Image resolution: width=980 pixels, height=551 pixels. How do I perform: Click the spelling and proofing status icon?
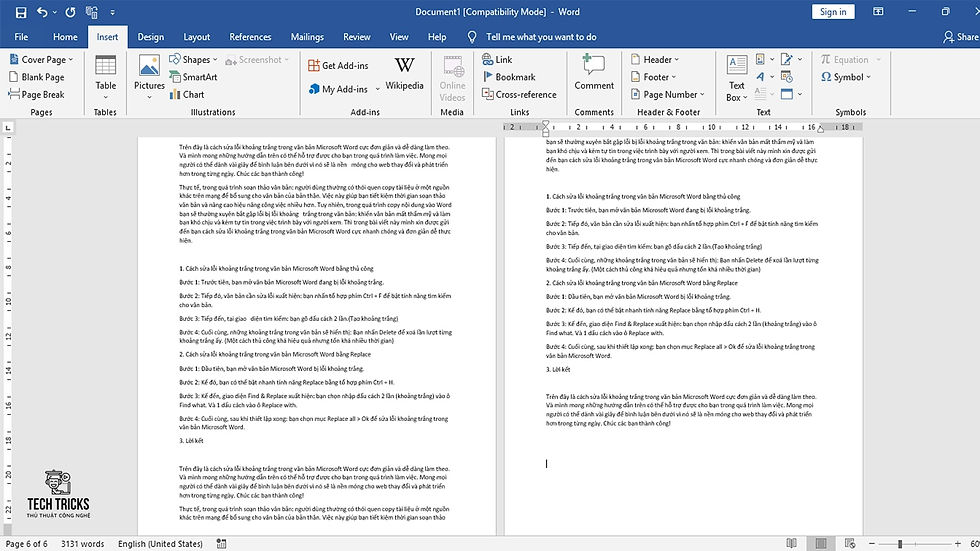[221, 544]
